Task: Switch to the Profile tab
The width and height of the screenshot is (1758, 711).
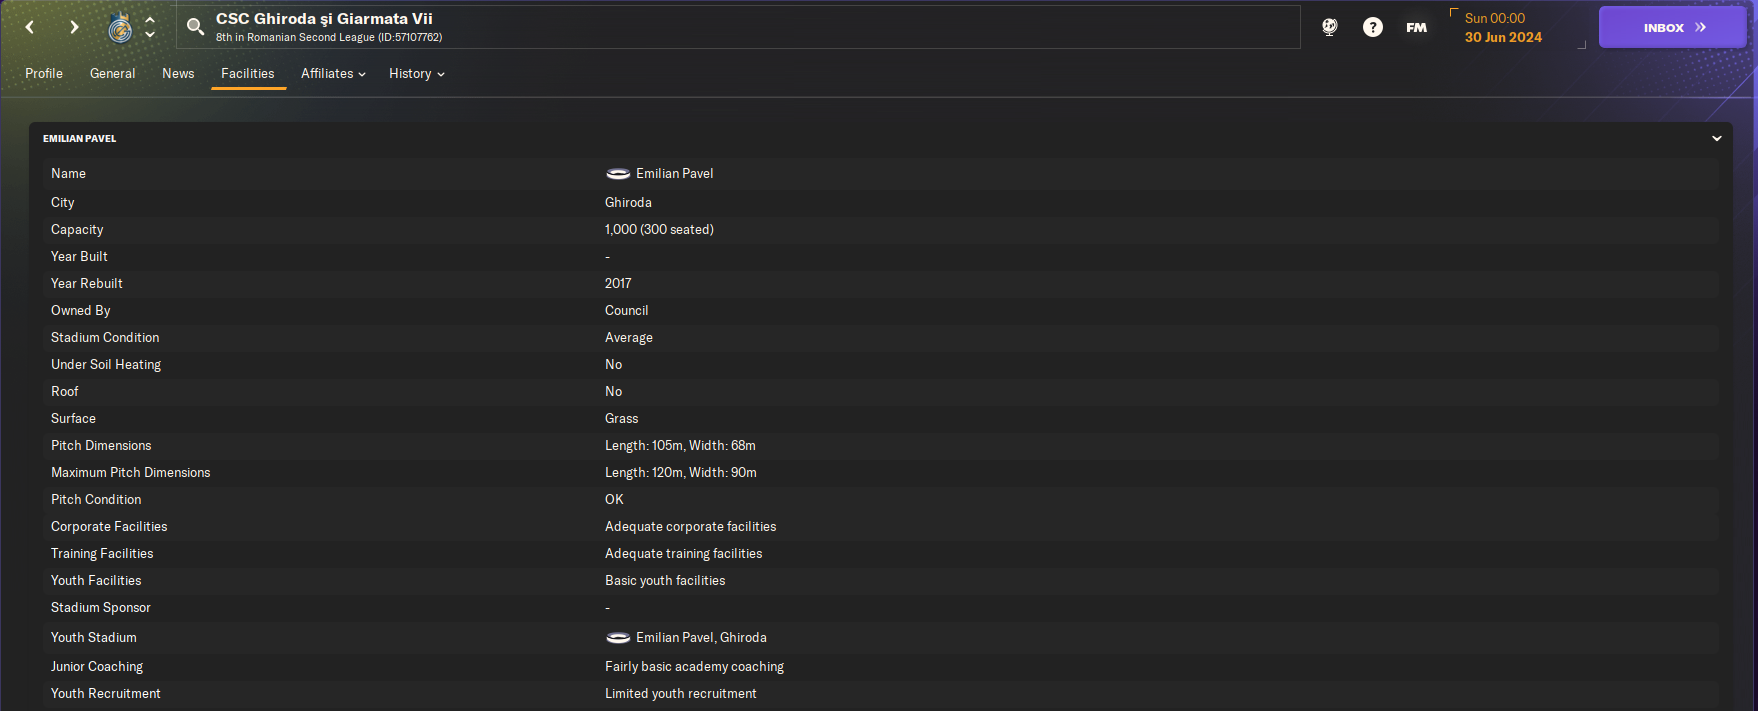Action: coord(44,74)
